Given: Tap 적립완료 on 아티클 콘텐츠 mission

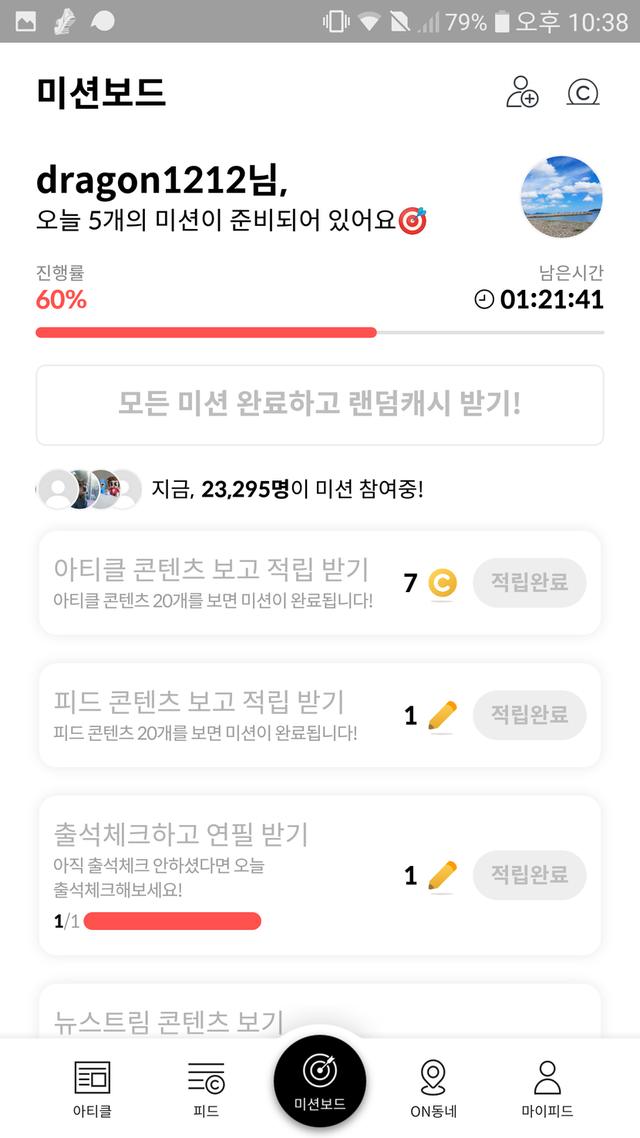Looking at the screenshot, I should pyautogui.click(x=529, y=582).
